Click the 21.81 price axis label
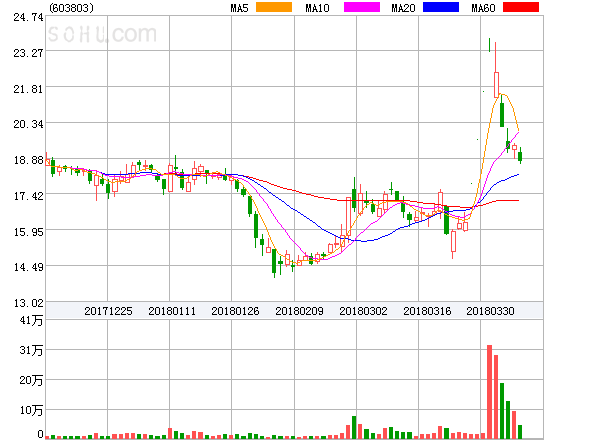 pyautogui.click(x=28, y=89)
